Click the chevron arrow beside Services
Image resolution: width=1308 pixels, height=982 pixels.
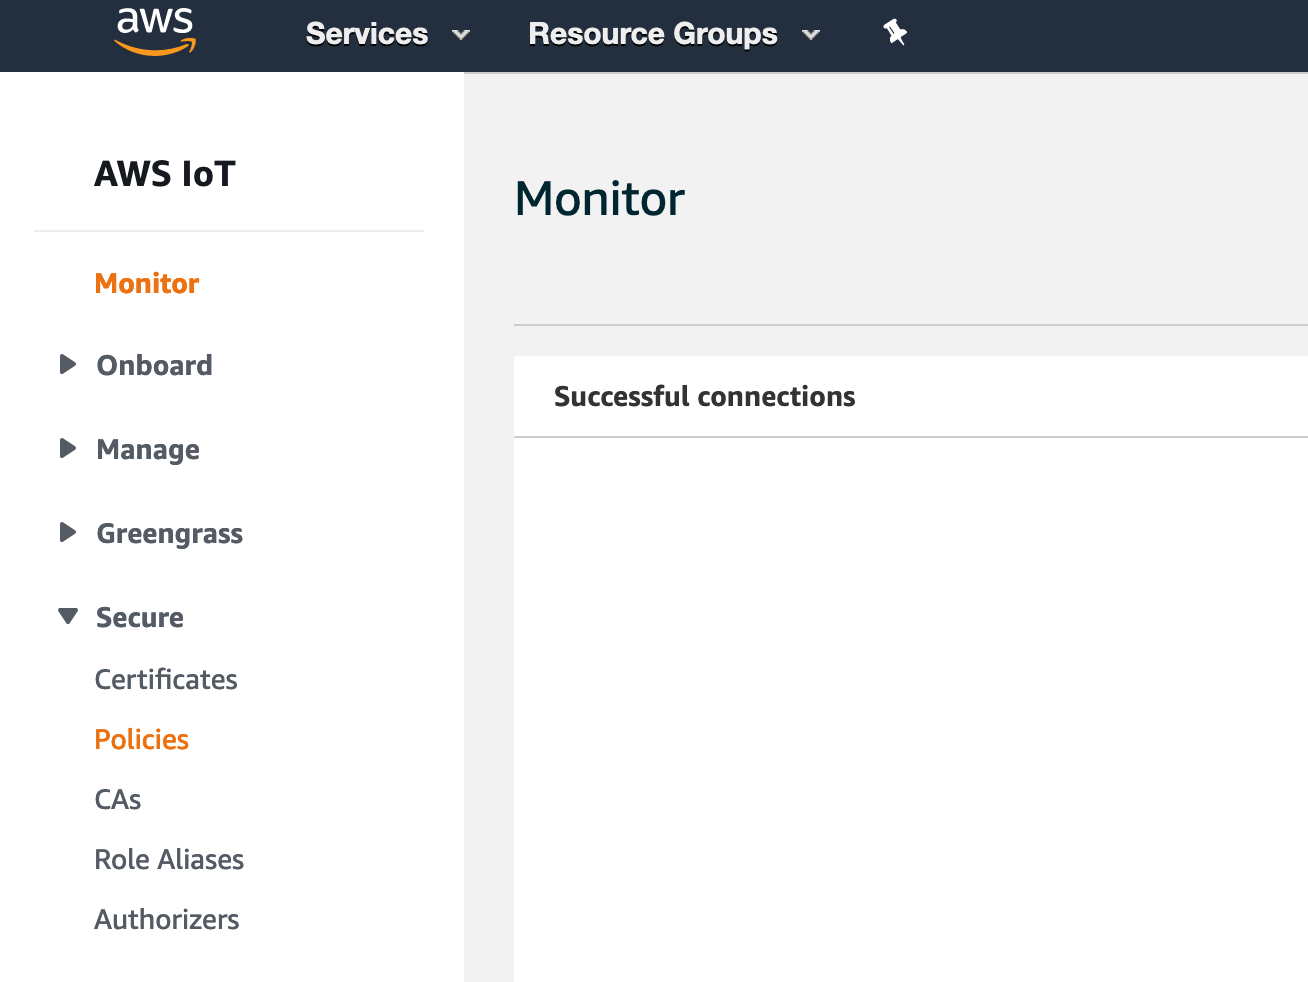pyautogui.click(x=461, y=35)
